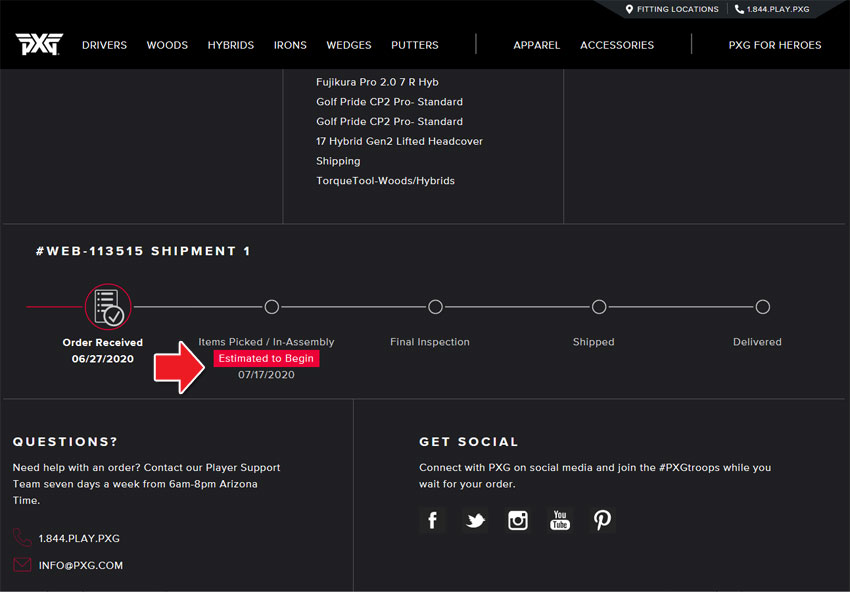Open the Facebook social icon
Screen dimensions: 850x592
pyautogui.click(x=432, y=520)
